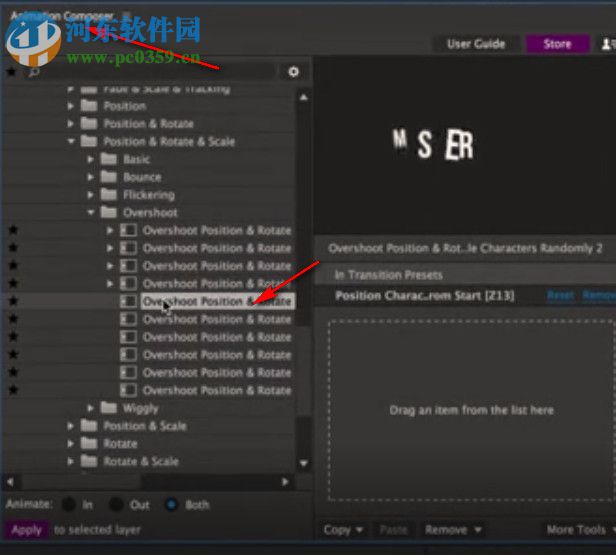Expand the Basic subfolder arrow
616x555 pixels.
90,159
